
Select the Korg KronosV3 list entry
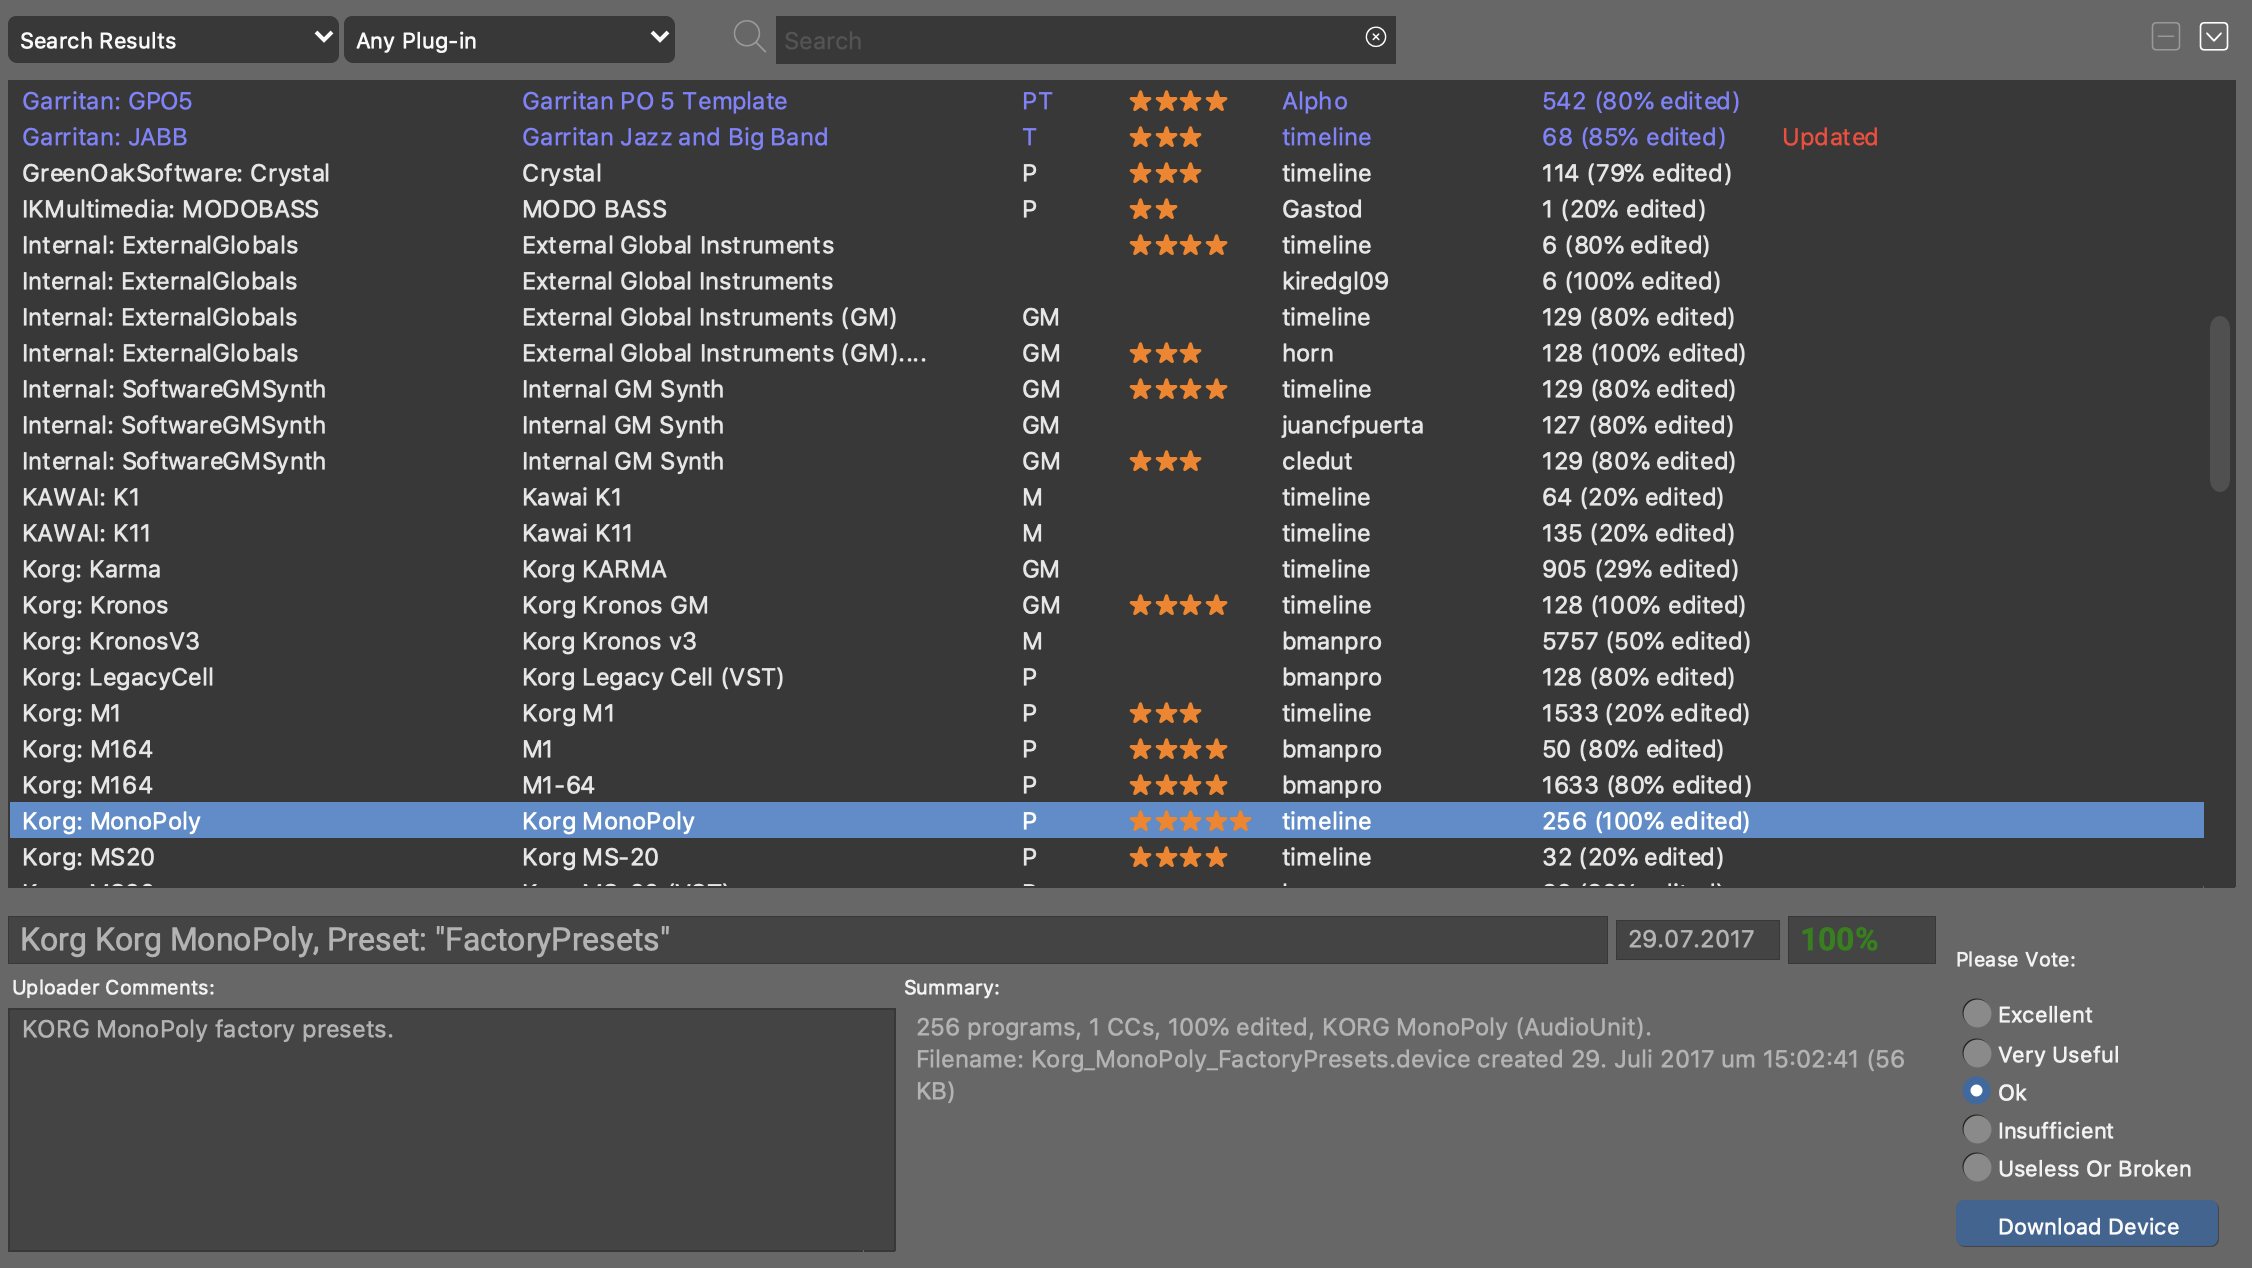pyautogui.click(x=111, y=641)
